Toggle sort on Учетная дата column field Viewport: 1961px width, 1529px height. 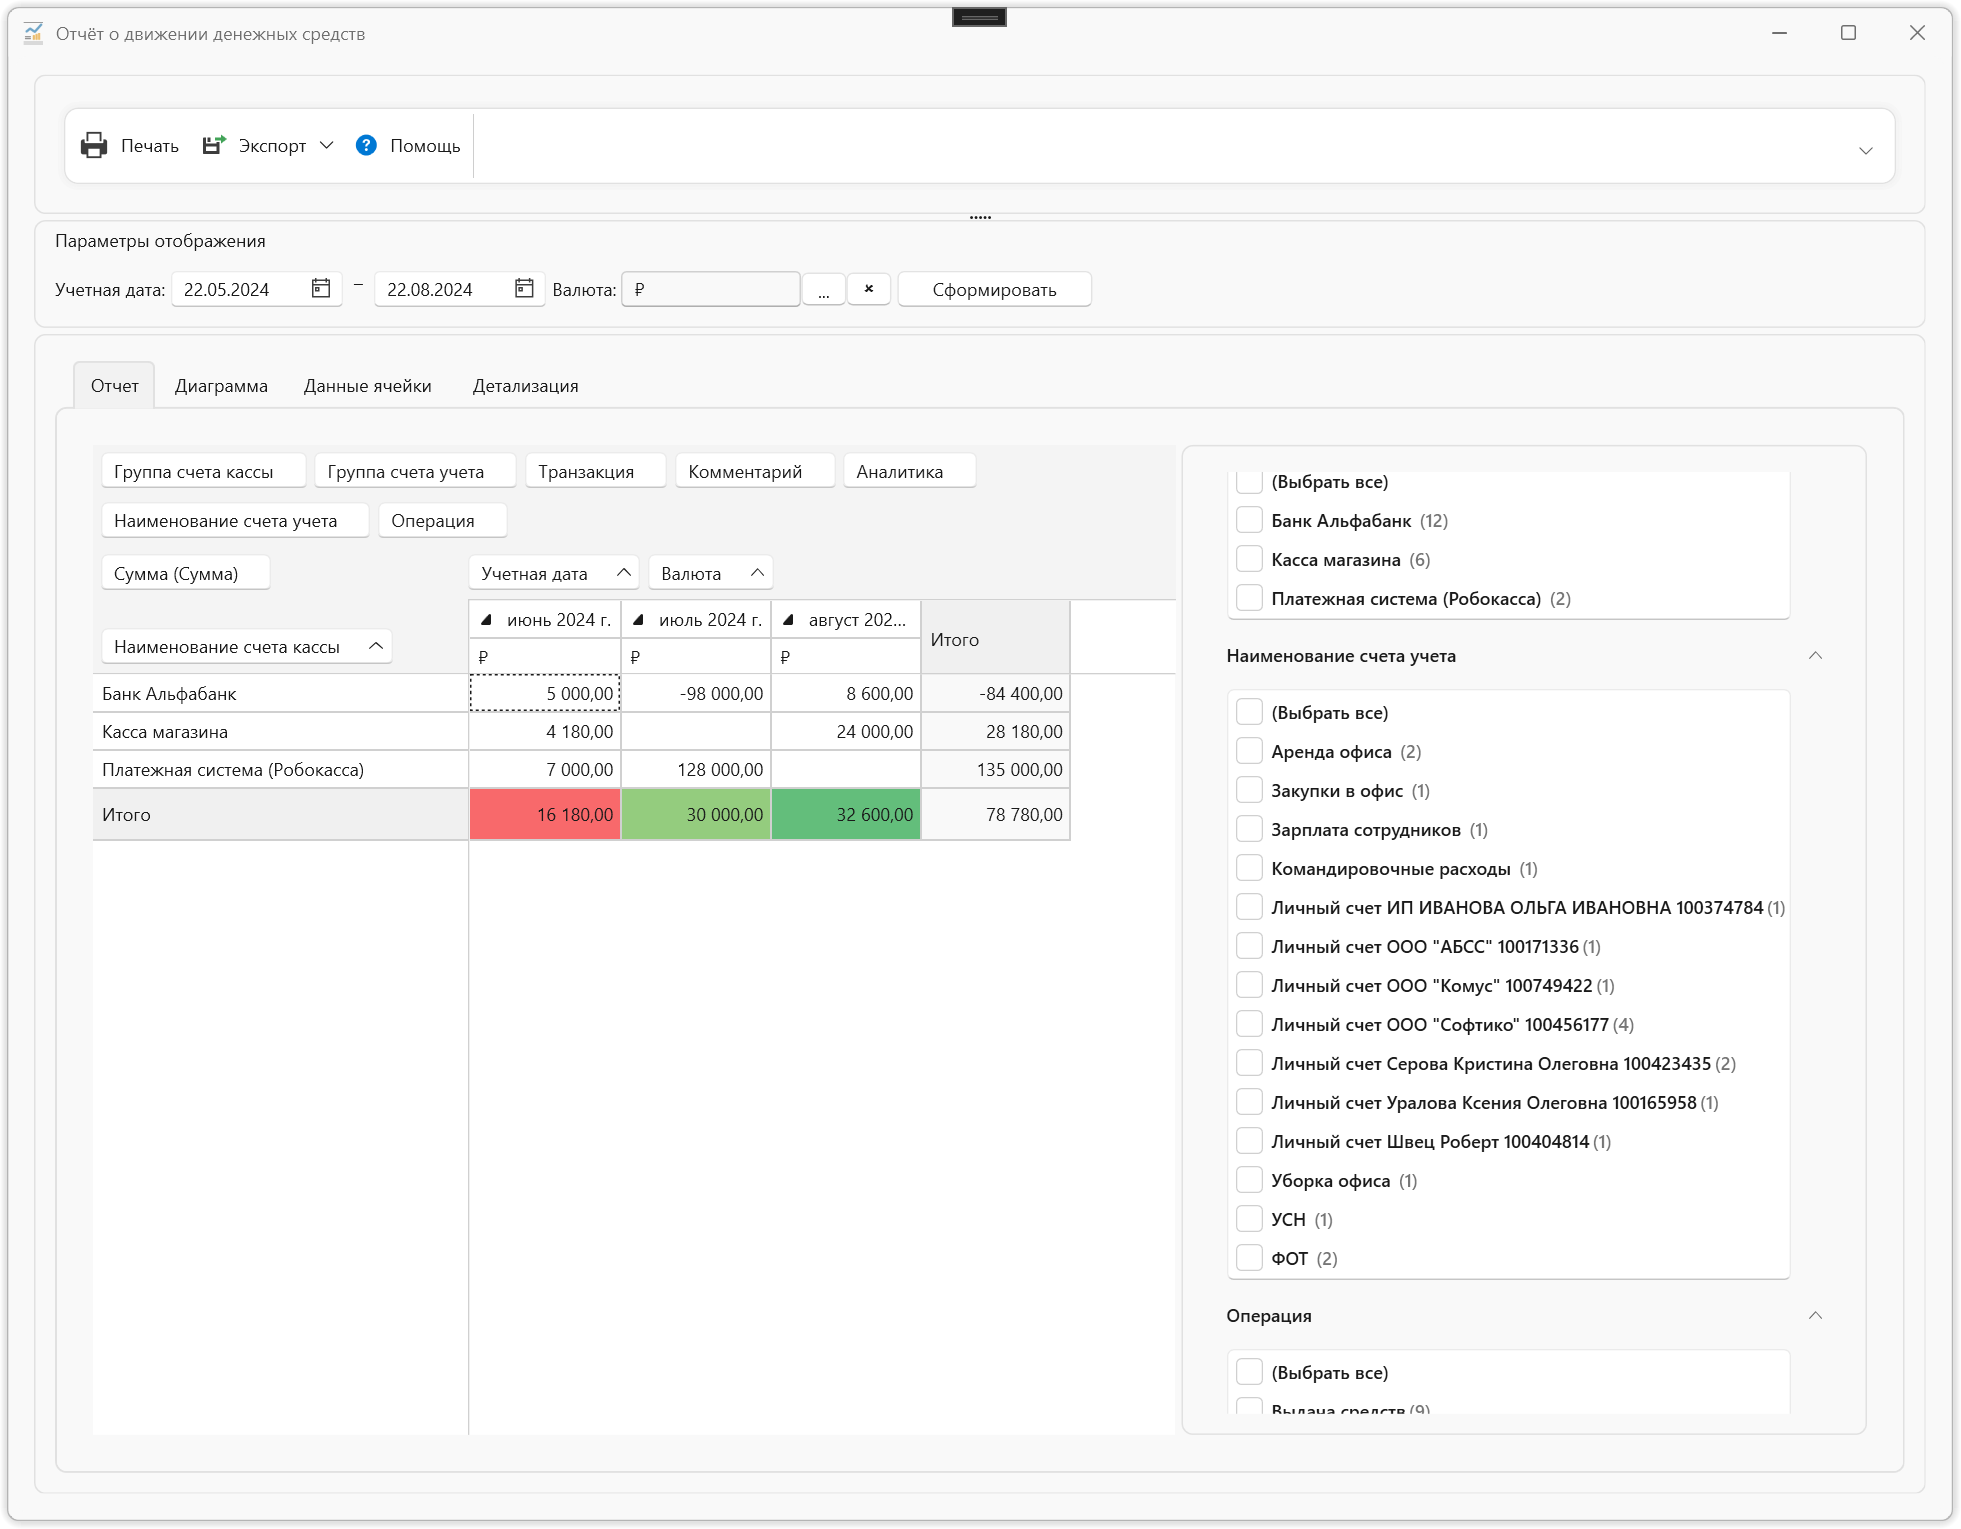point(553,573)
